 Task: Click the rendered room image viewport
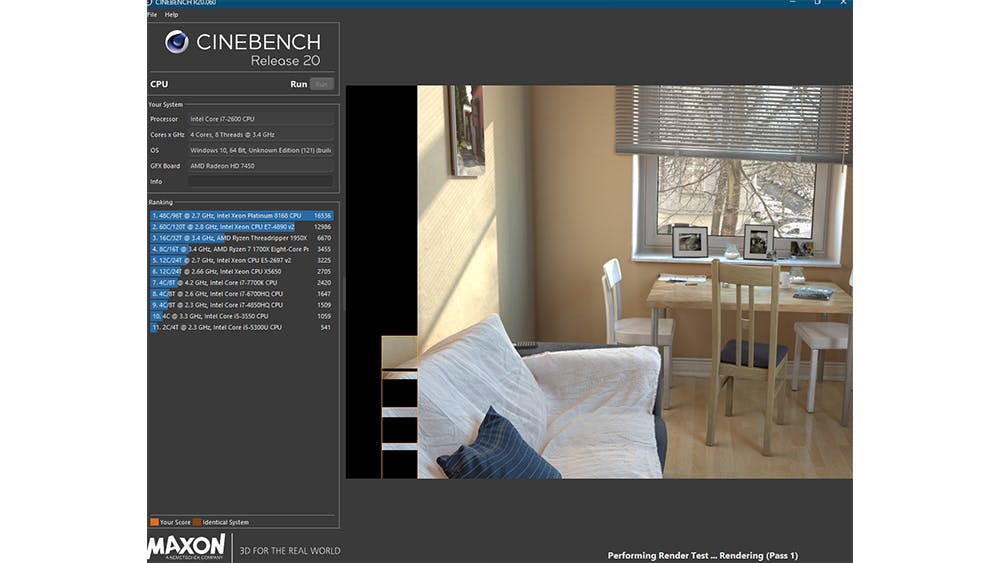pos(599,282)
